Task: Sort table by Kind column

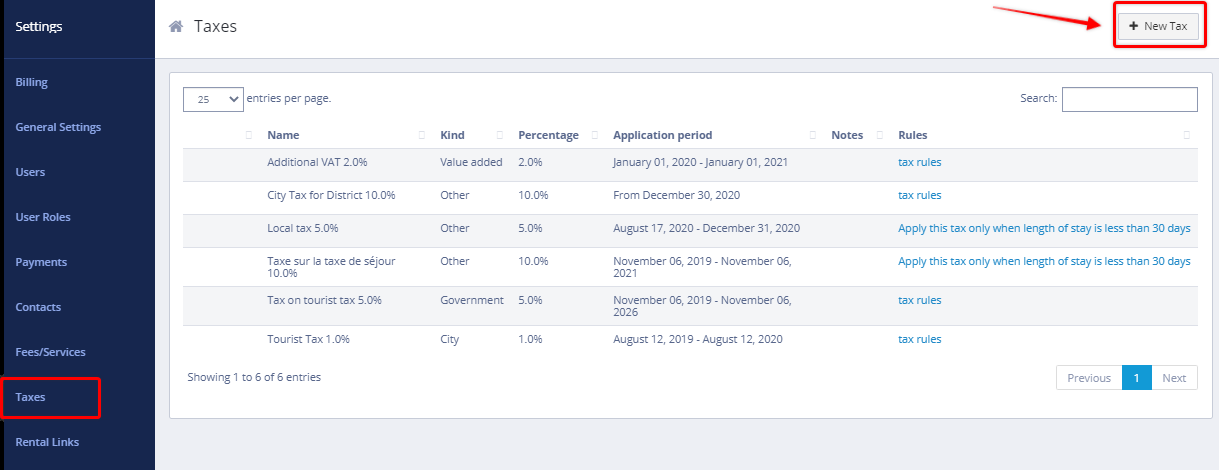Action: click(453, 135)
